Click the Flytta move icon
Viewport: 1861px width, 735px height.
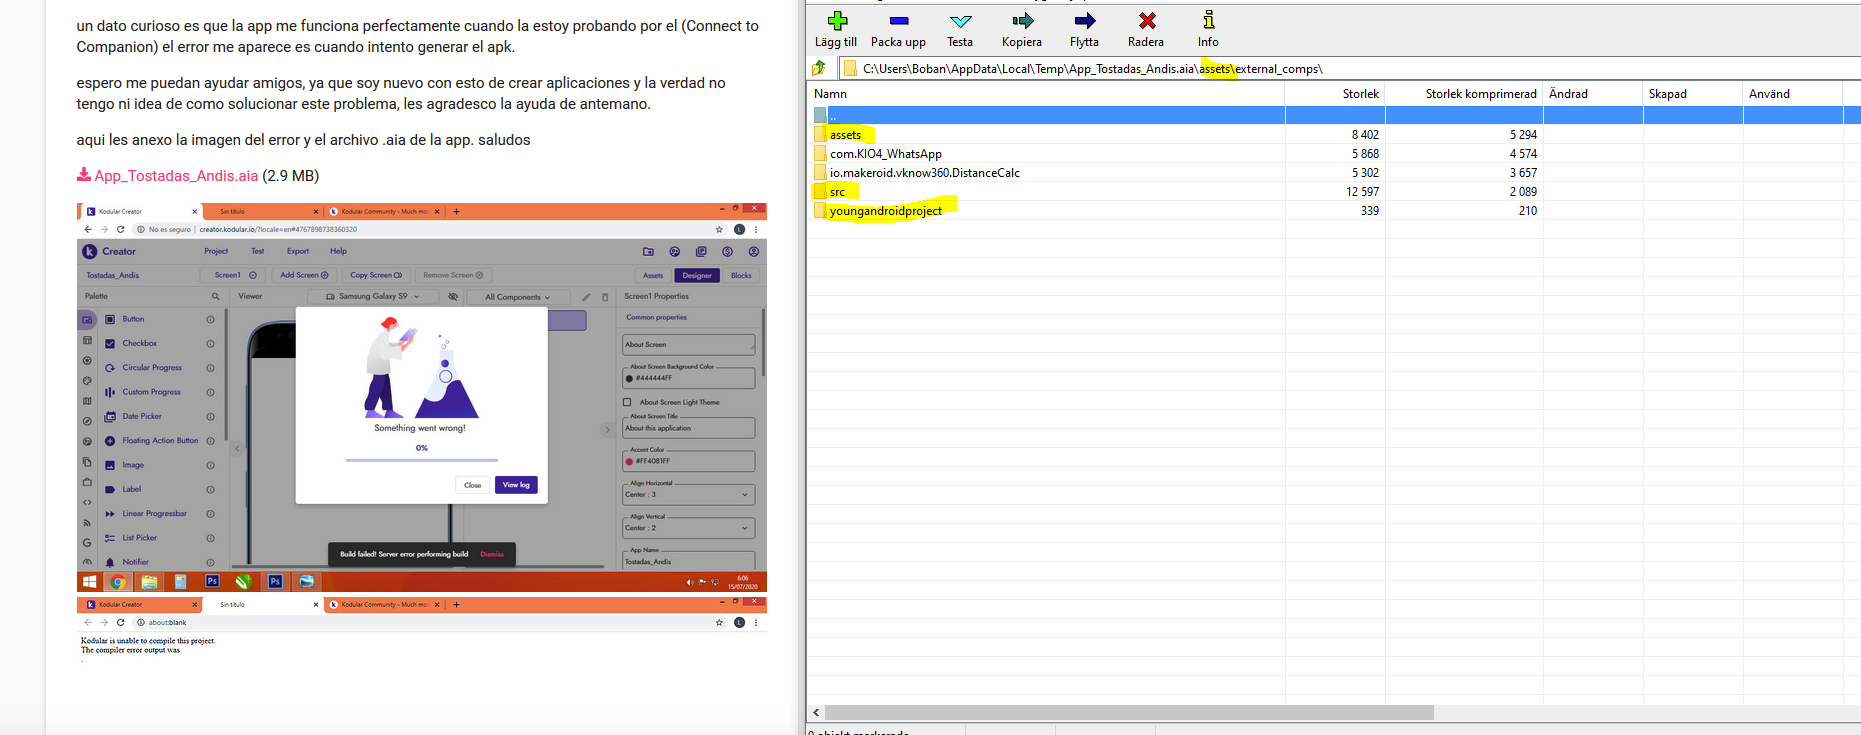point(1085,21)
